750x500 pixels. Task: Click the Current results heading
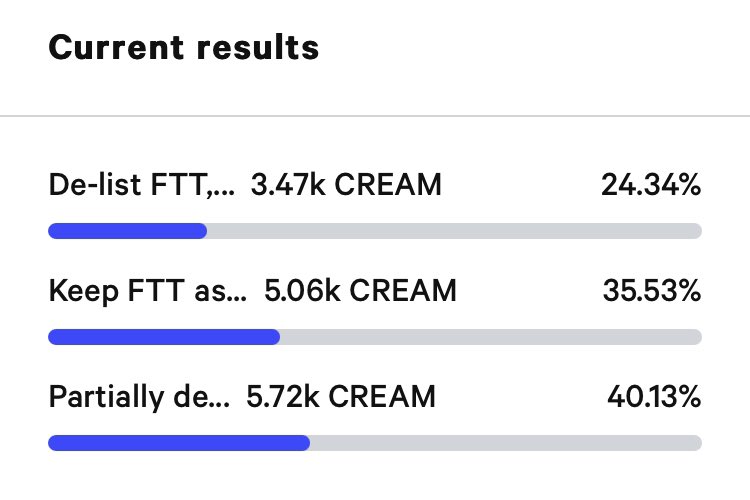tap(184, 47)
